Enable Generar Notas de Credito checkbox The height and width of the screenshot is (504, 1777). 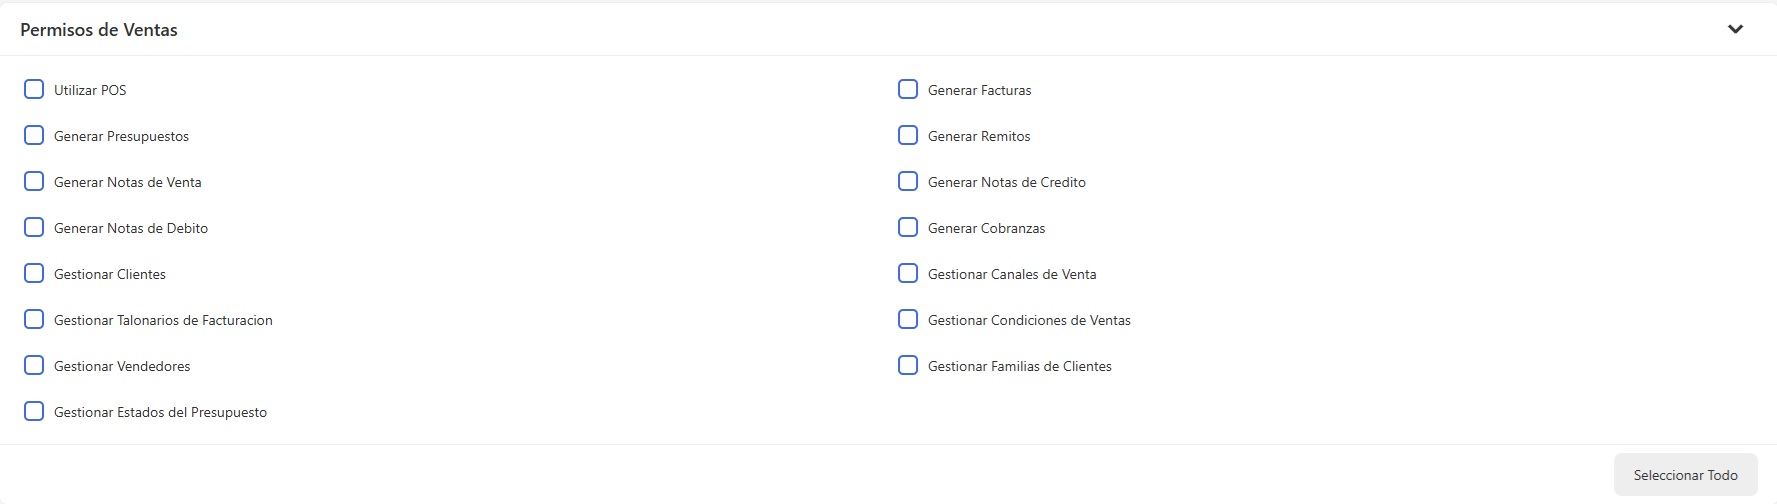tap(908, 182)
